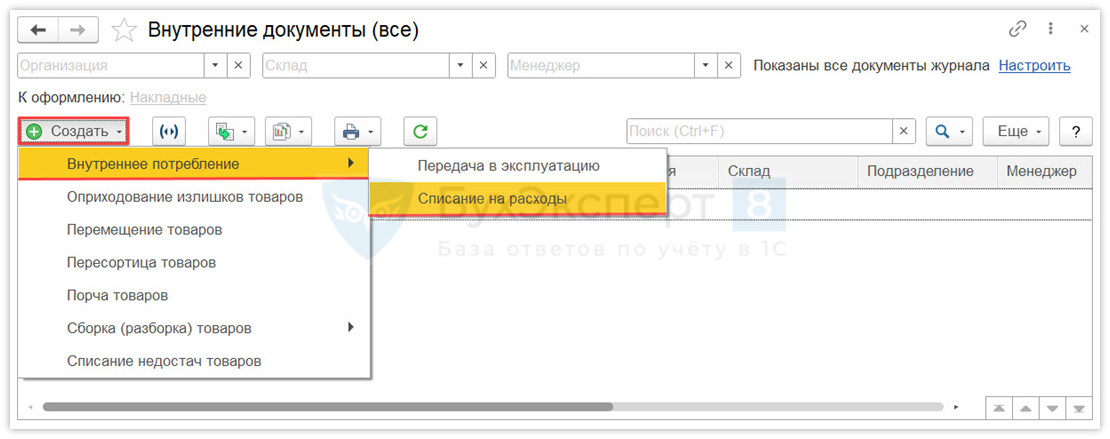
Task: Open the Настроить link
Action: click(x=1034, y=66)
